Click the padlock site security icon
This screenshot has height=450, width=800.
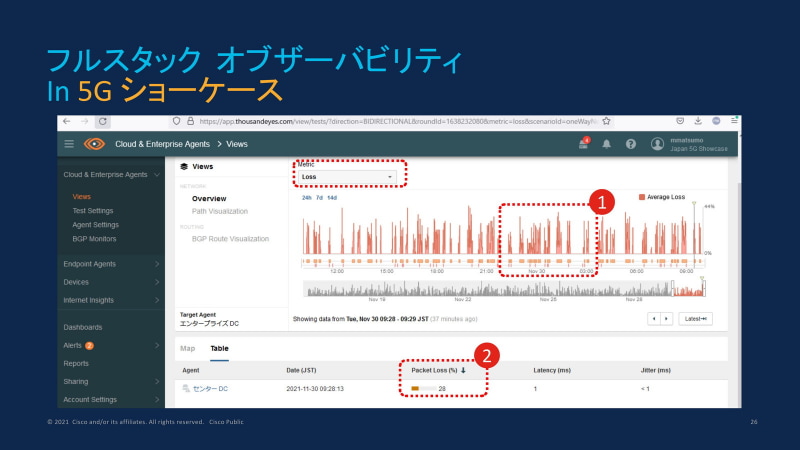(x=190, y=121)
